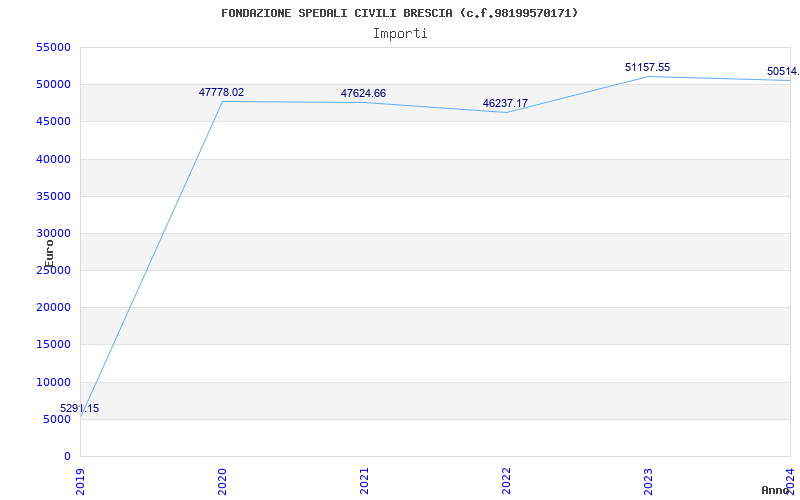Click the 50000 y-axis value
Image resolution: width=800 pixels, height=500 pixels.
click(x=54, y=84)
